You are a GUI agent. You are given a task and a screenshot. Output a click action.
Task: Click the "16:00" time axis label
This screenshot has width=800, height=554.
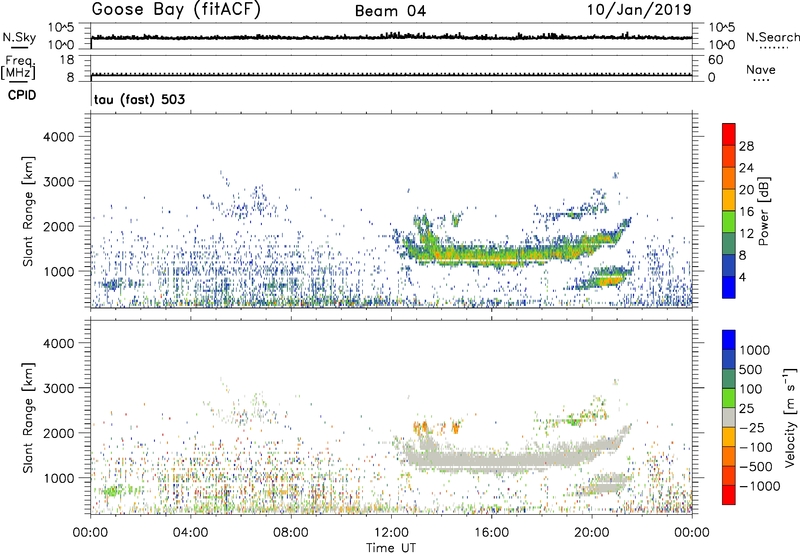click(x=491, y=532)
